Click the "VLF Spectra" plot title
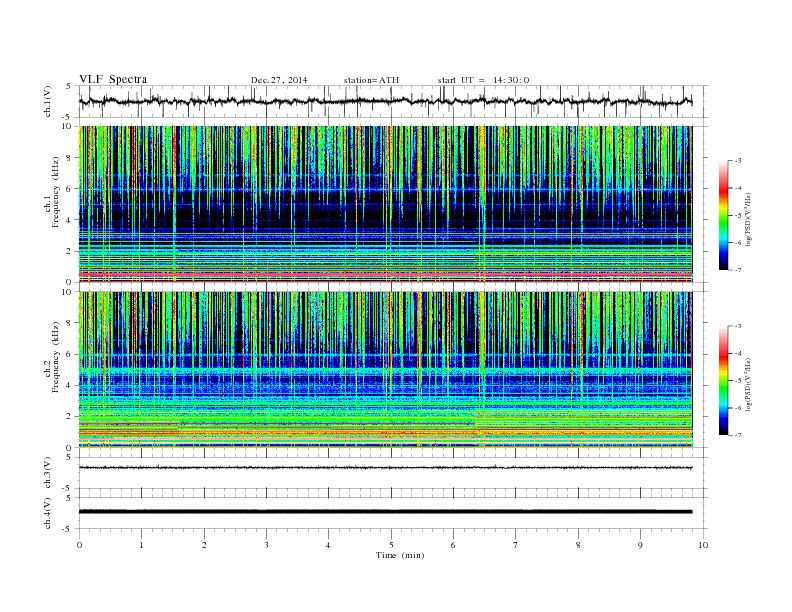Image resolution: width=792 pixels, height=612 pixels. [113, 79]
